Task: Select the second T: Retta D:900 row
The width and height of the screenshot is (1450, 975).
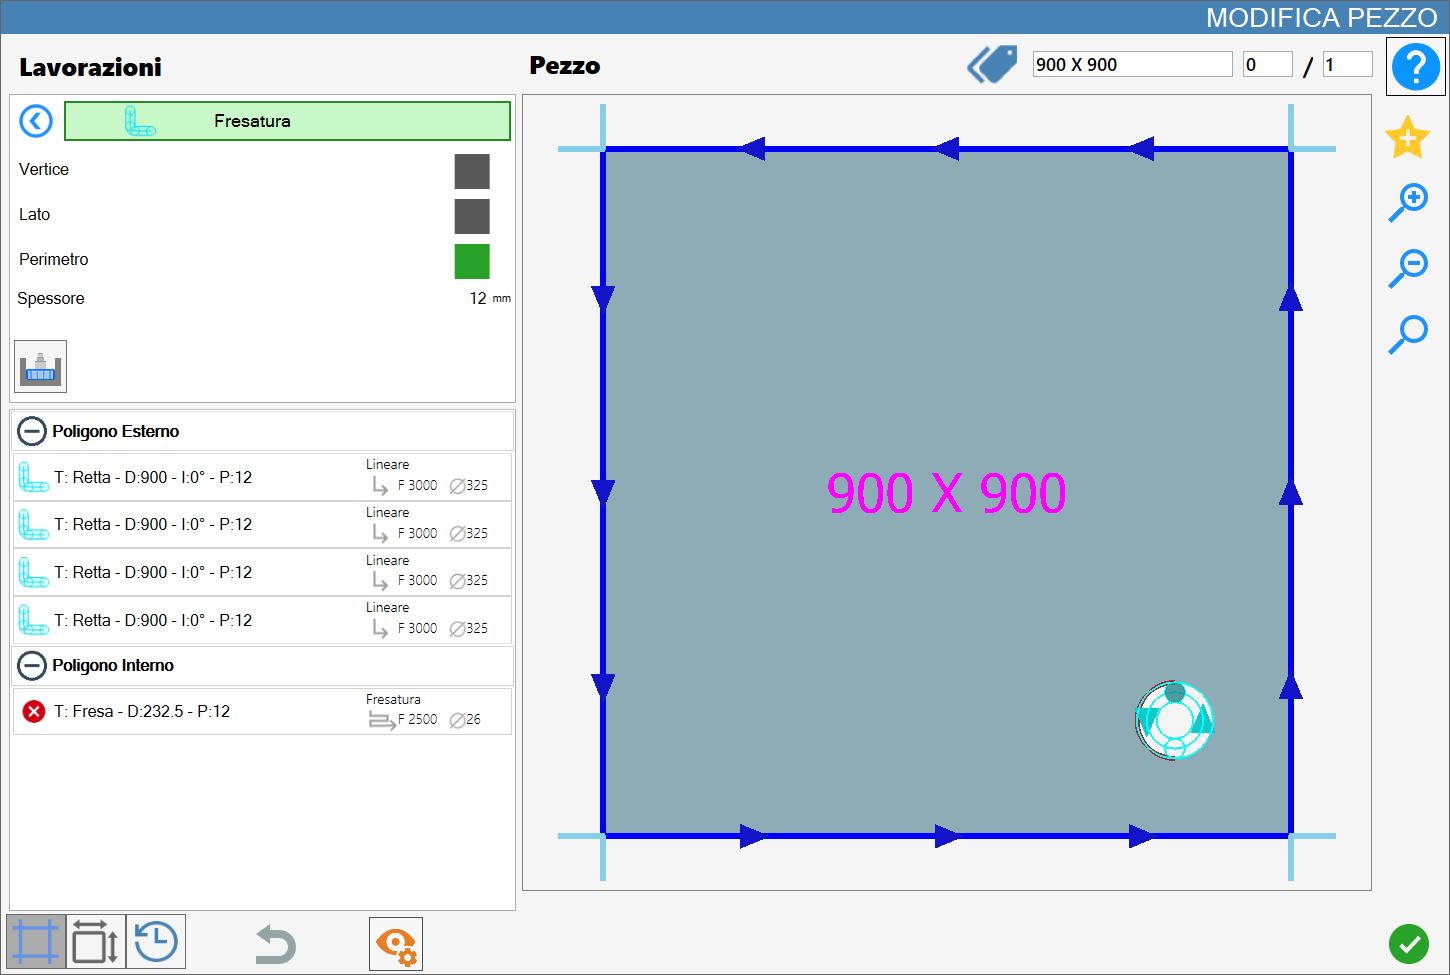Action: tap(262, 524)
